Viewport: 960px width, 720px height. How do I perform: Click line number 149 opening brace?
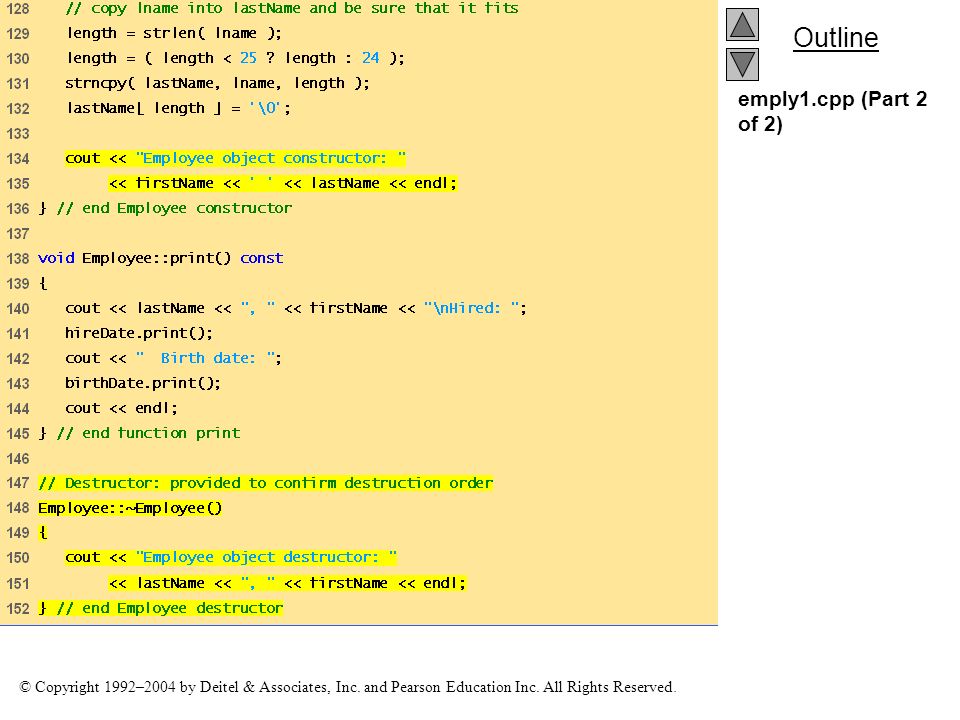(42, 533)
